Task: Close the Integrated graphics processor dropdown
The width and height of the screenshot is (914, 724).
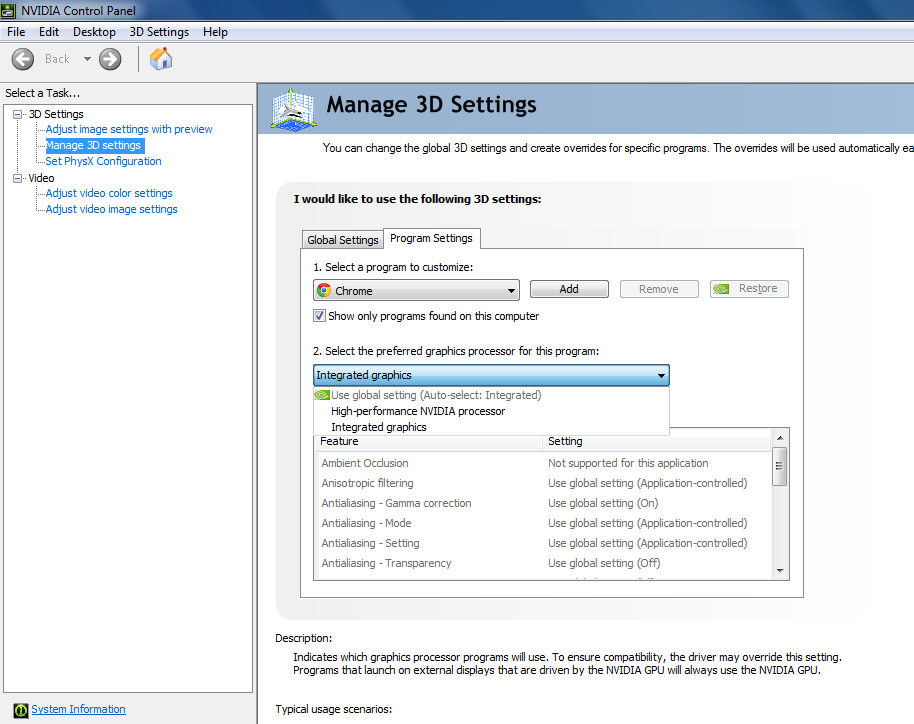Action: tap(491, 375)
